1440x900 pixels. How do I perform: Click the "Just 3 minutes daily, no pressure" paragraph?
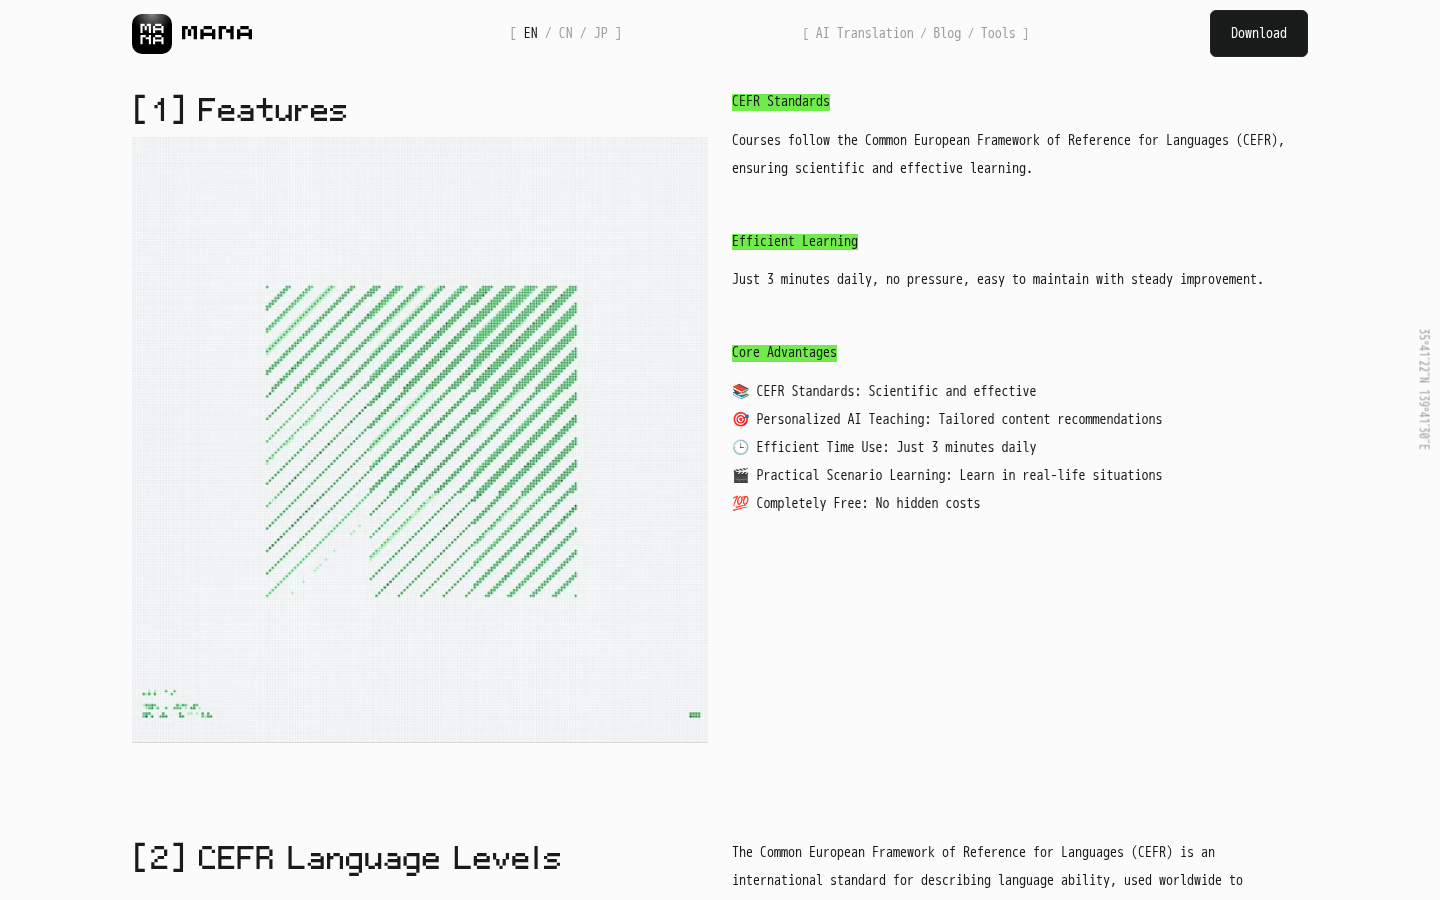pos(998,279)
